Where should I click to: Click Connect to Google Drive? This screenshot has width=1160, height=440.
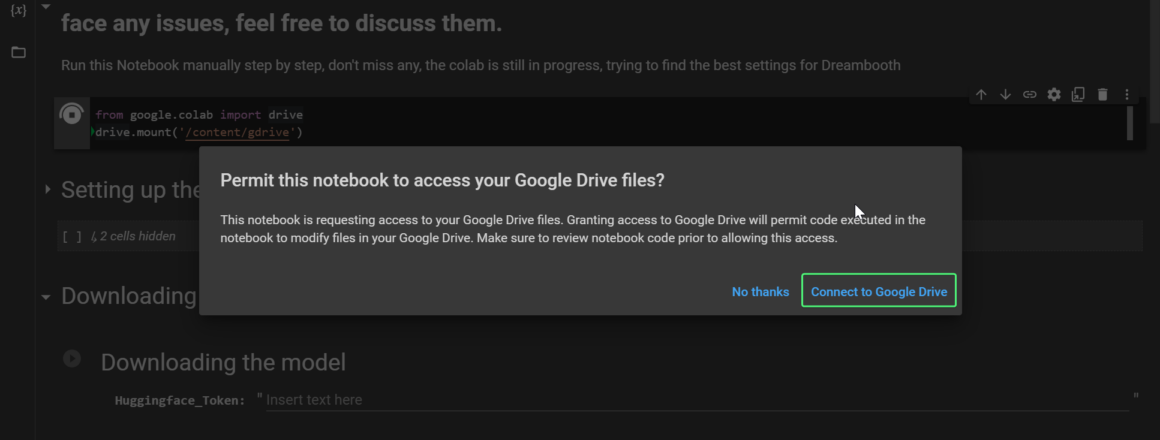tap(878, 292)
